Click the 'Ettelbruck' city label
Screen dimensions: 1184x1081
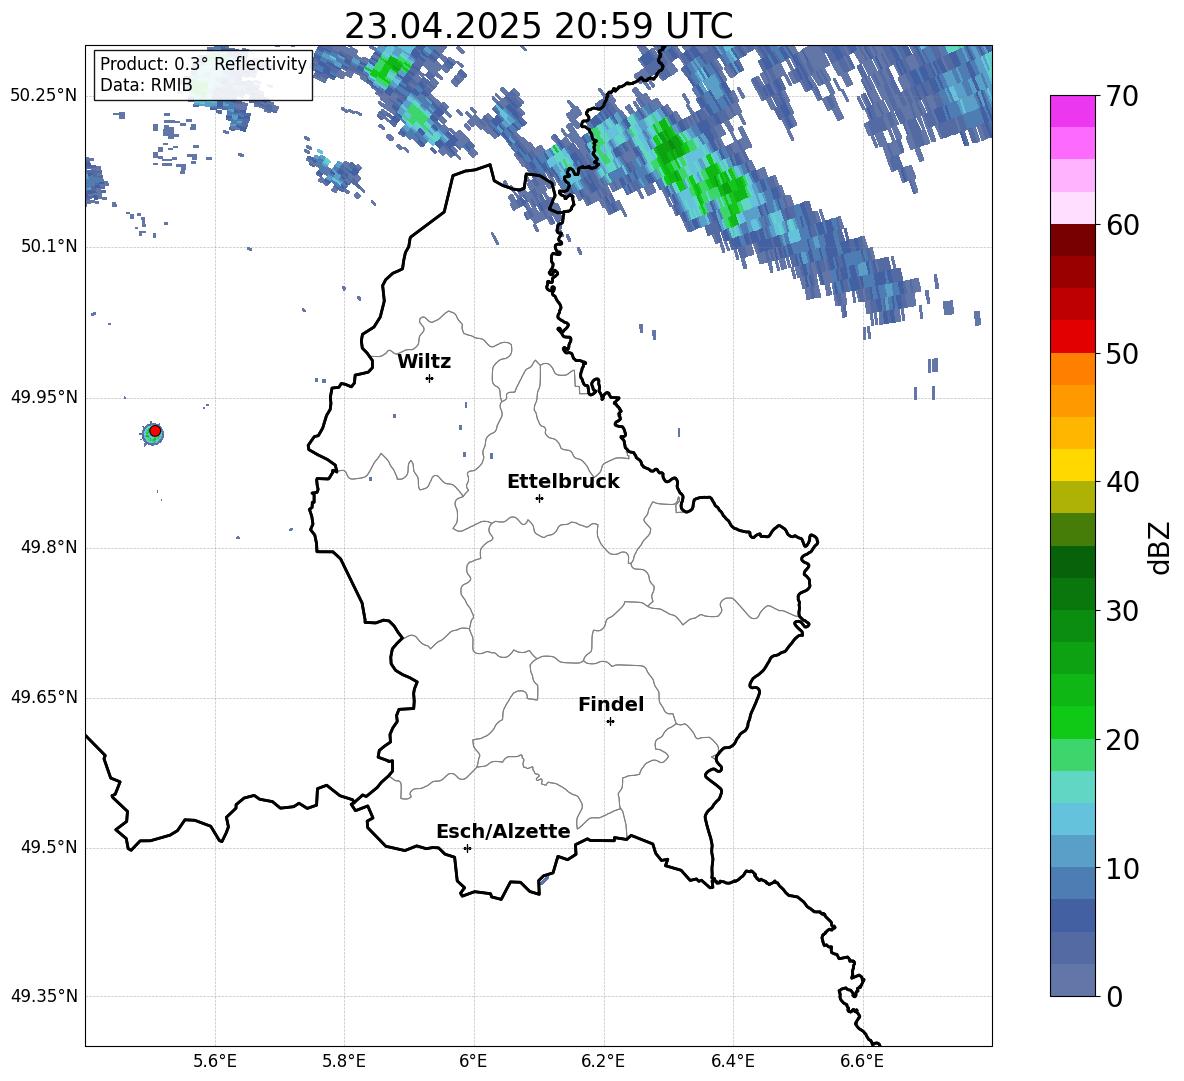point(563,482)
